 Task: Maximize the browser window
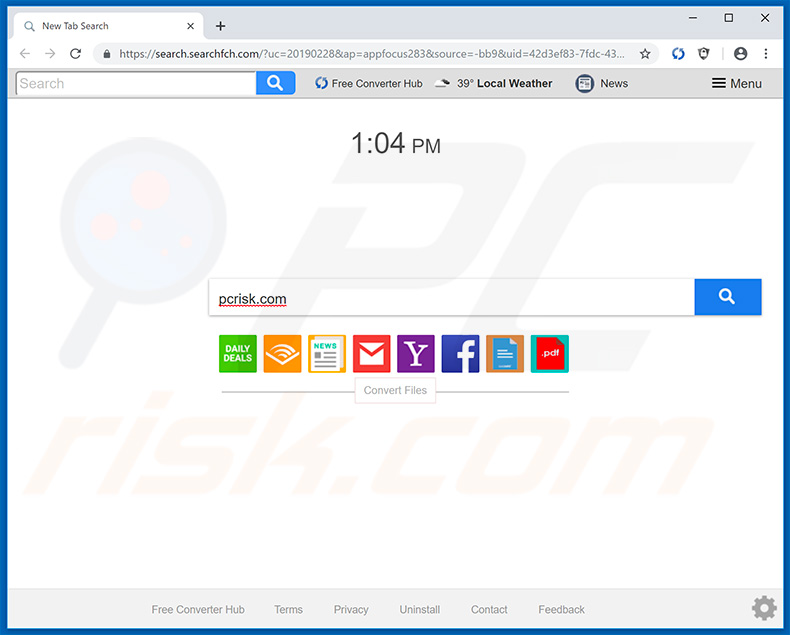pyautogui.click(x=729, y=18)
